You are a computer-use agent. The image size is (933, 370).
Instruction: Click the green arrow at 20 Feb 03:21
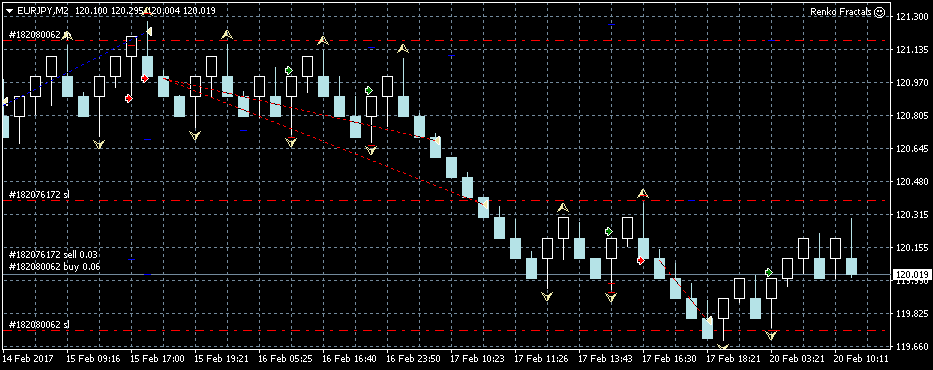point(769,272)
